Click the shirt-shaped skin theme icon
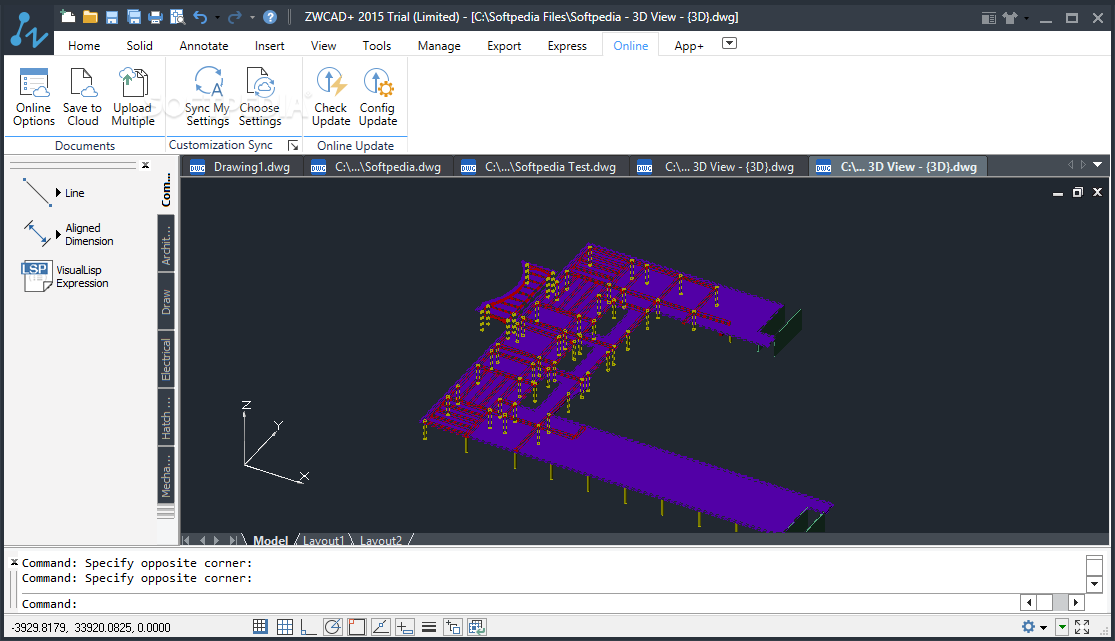Image resolution: width=1115 pixels, height=641 pixels. click(1010, 18)
